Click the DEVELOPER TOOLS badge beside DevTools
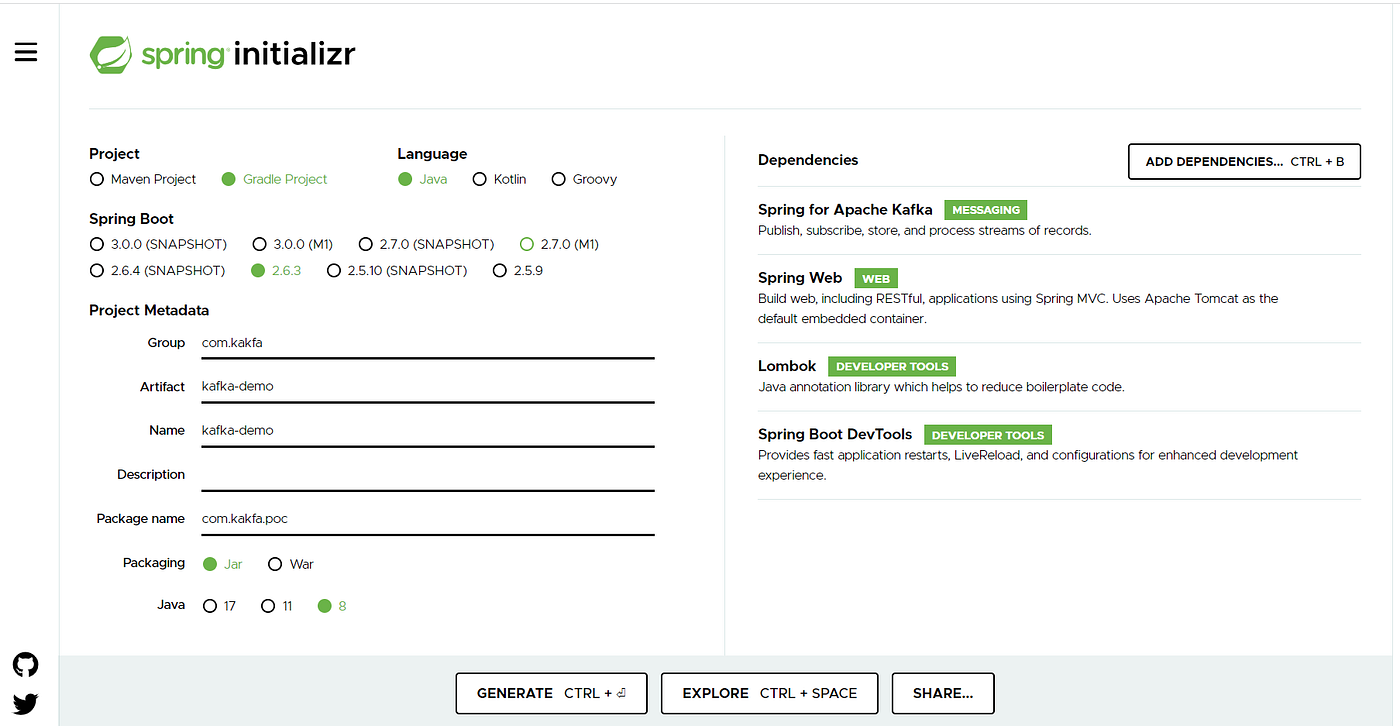This screenshot has width=1400, height=726. point(988,435)
